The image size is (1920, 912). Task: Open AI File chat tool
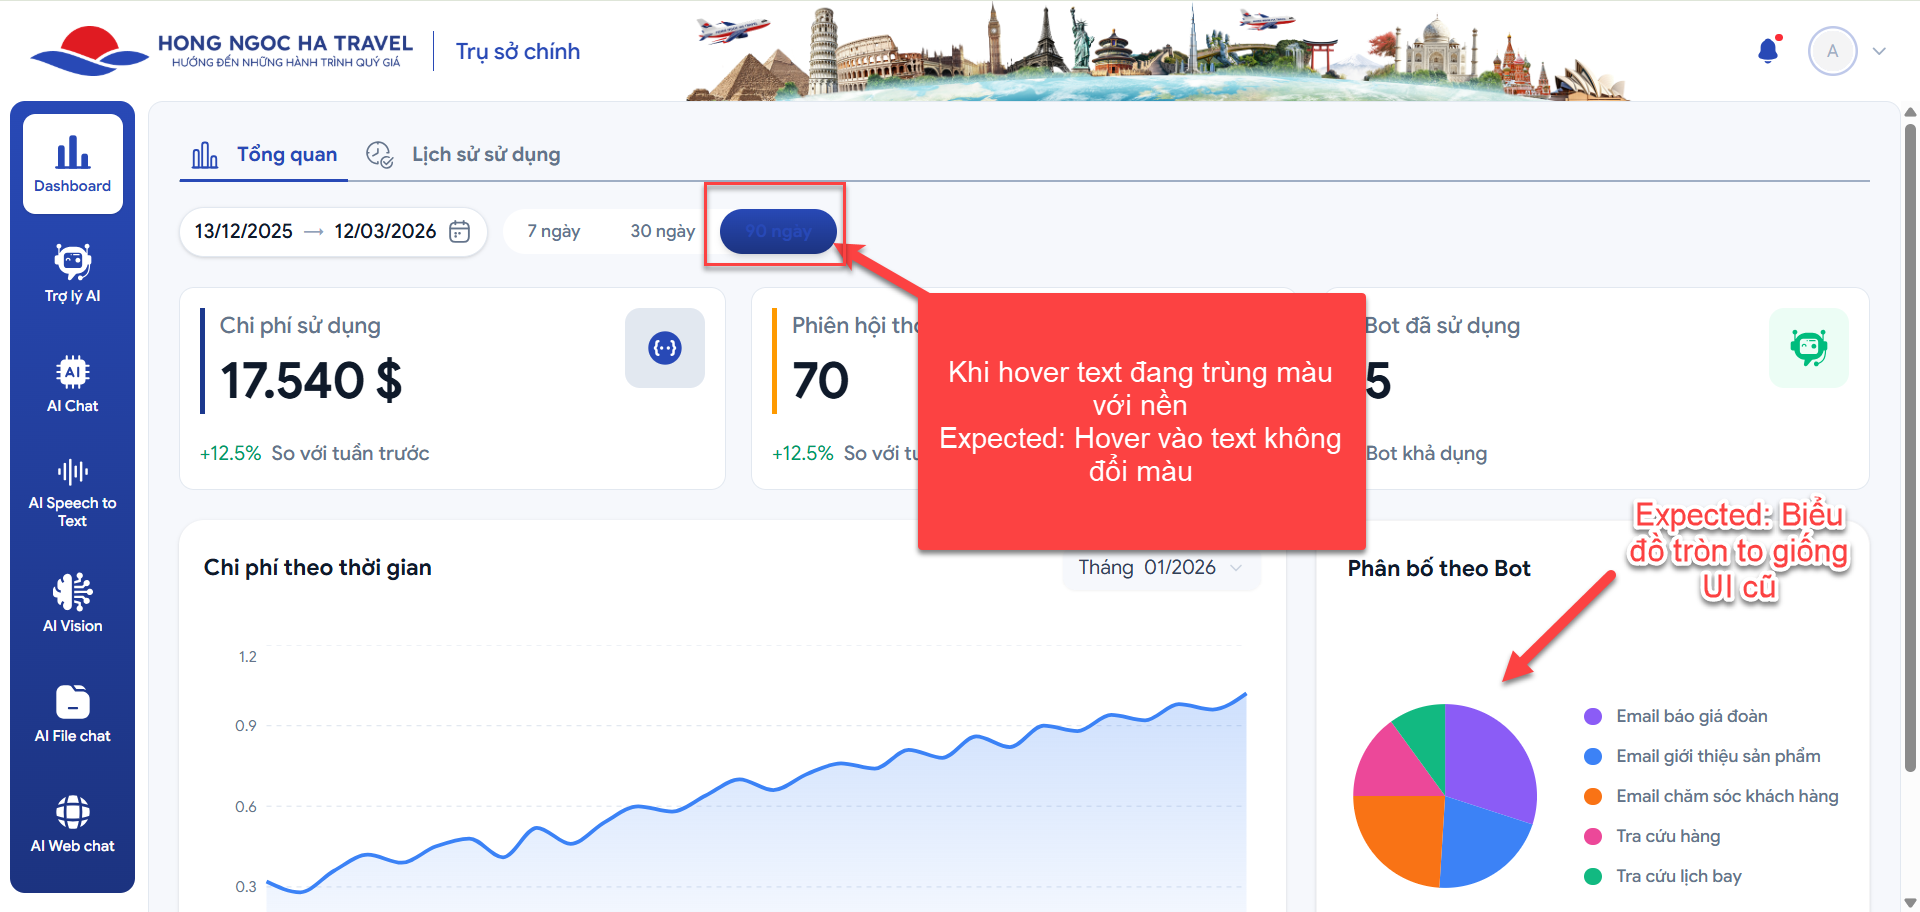pyautogui.click(x=72, y=713)
